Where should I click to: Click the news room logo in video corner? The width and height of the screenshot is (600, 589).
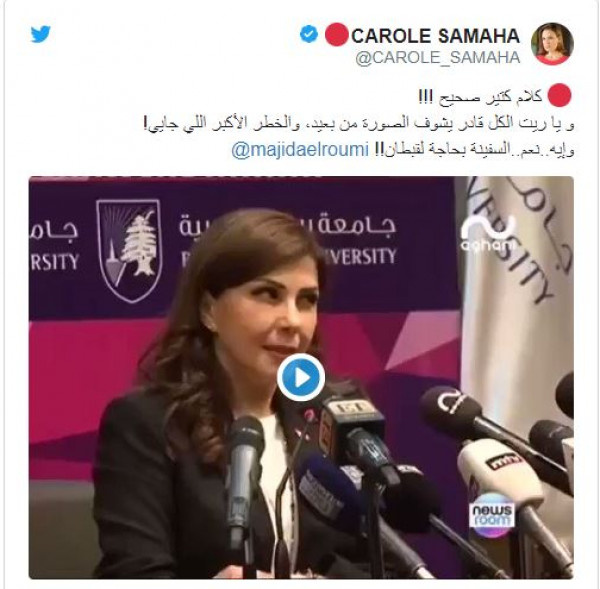[x=492, y=514]
